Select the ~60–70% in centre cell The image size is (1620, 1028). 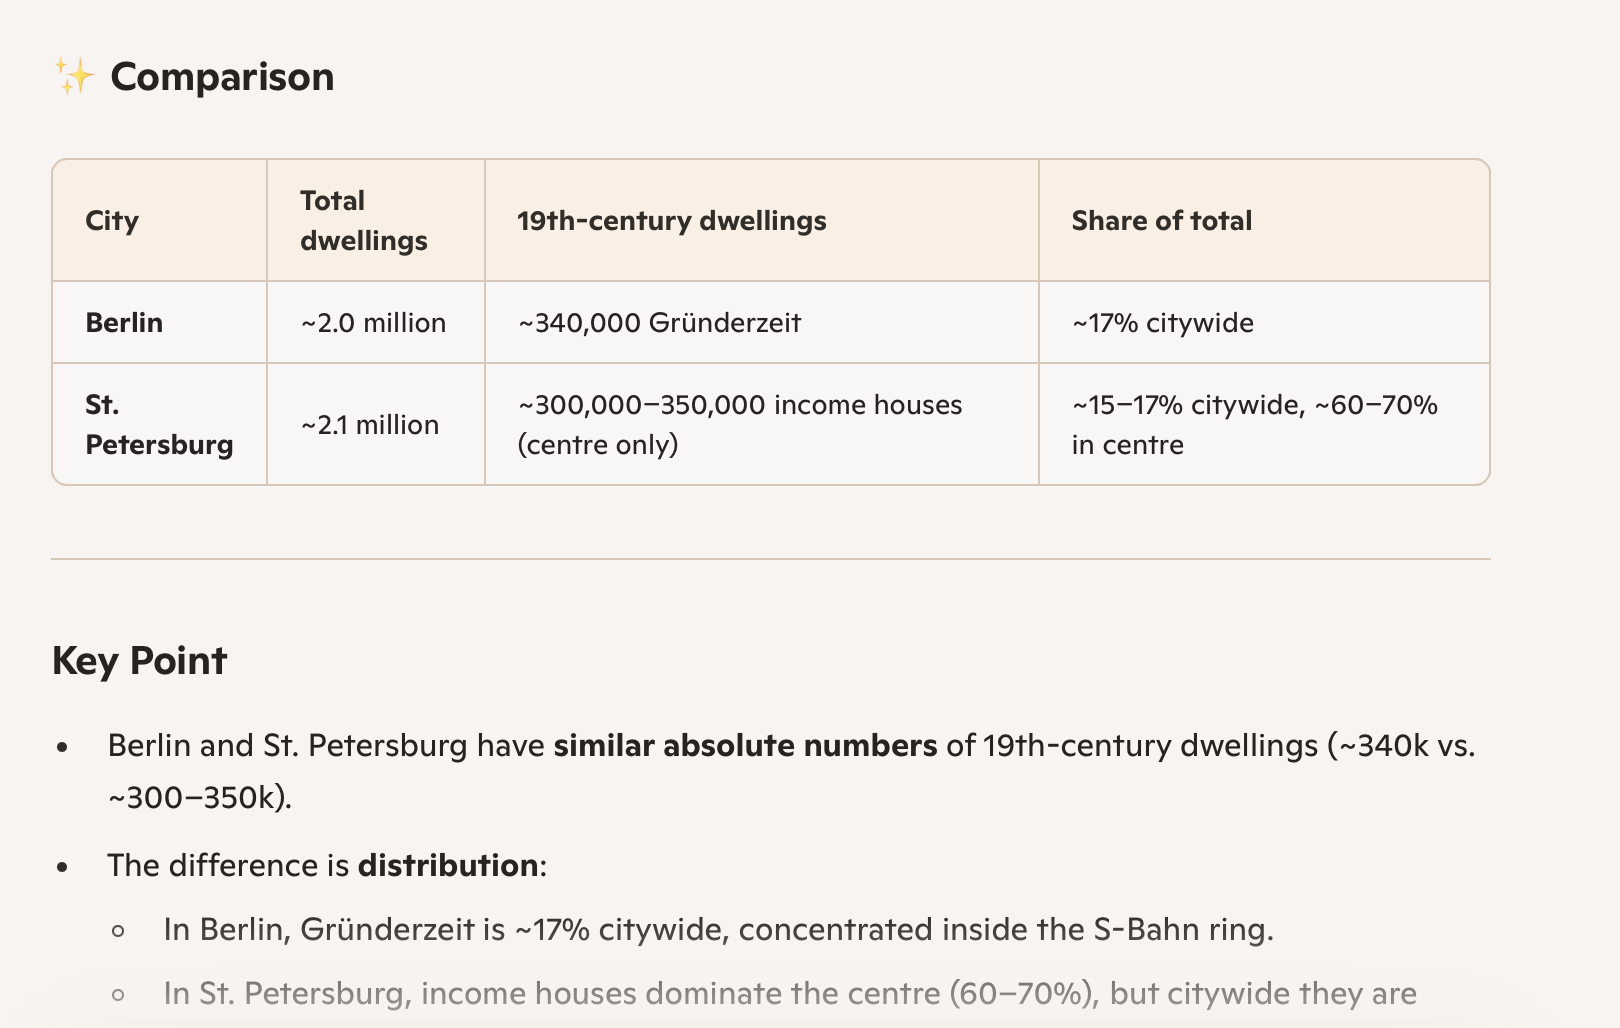coord(1254,425)
